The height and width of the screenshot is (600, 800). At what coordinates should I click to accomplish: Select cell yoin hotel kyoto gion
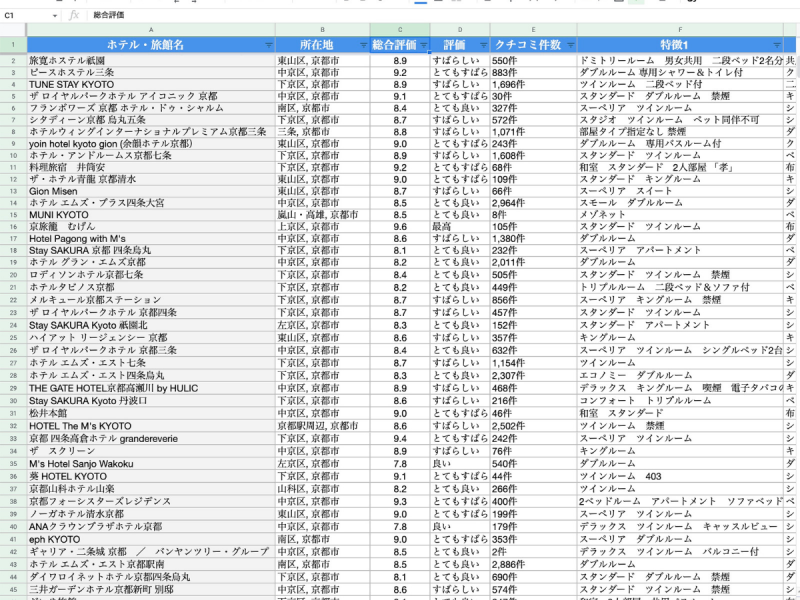coord(151,144)
